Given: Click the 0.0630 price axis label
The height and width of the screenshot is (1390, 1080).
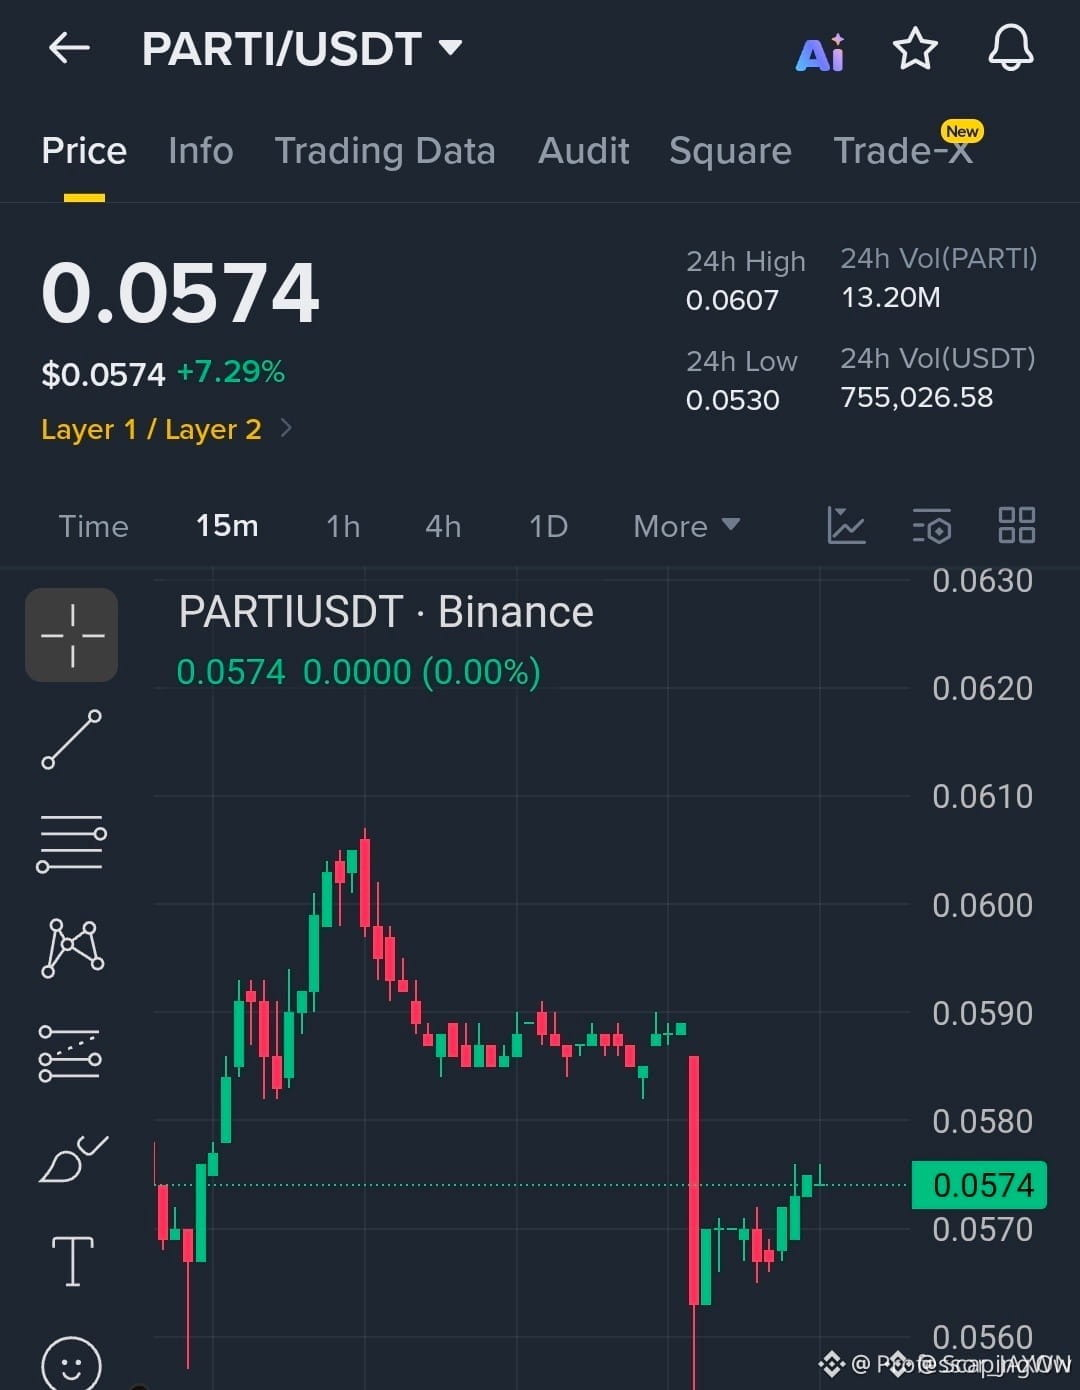Looking at the screenshot, I should click(982, 580).
